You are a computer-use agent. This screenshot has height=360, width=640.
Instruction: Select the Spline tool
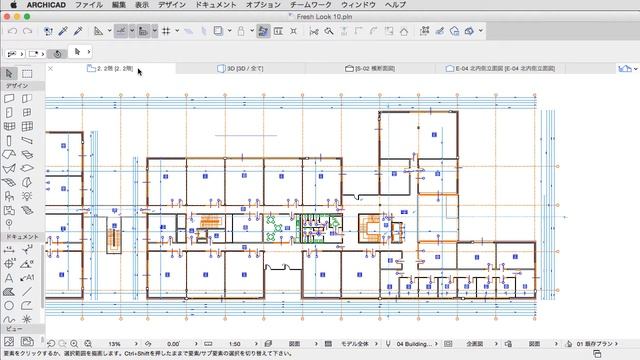[x=9, y=319]
